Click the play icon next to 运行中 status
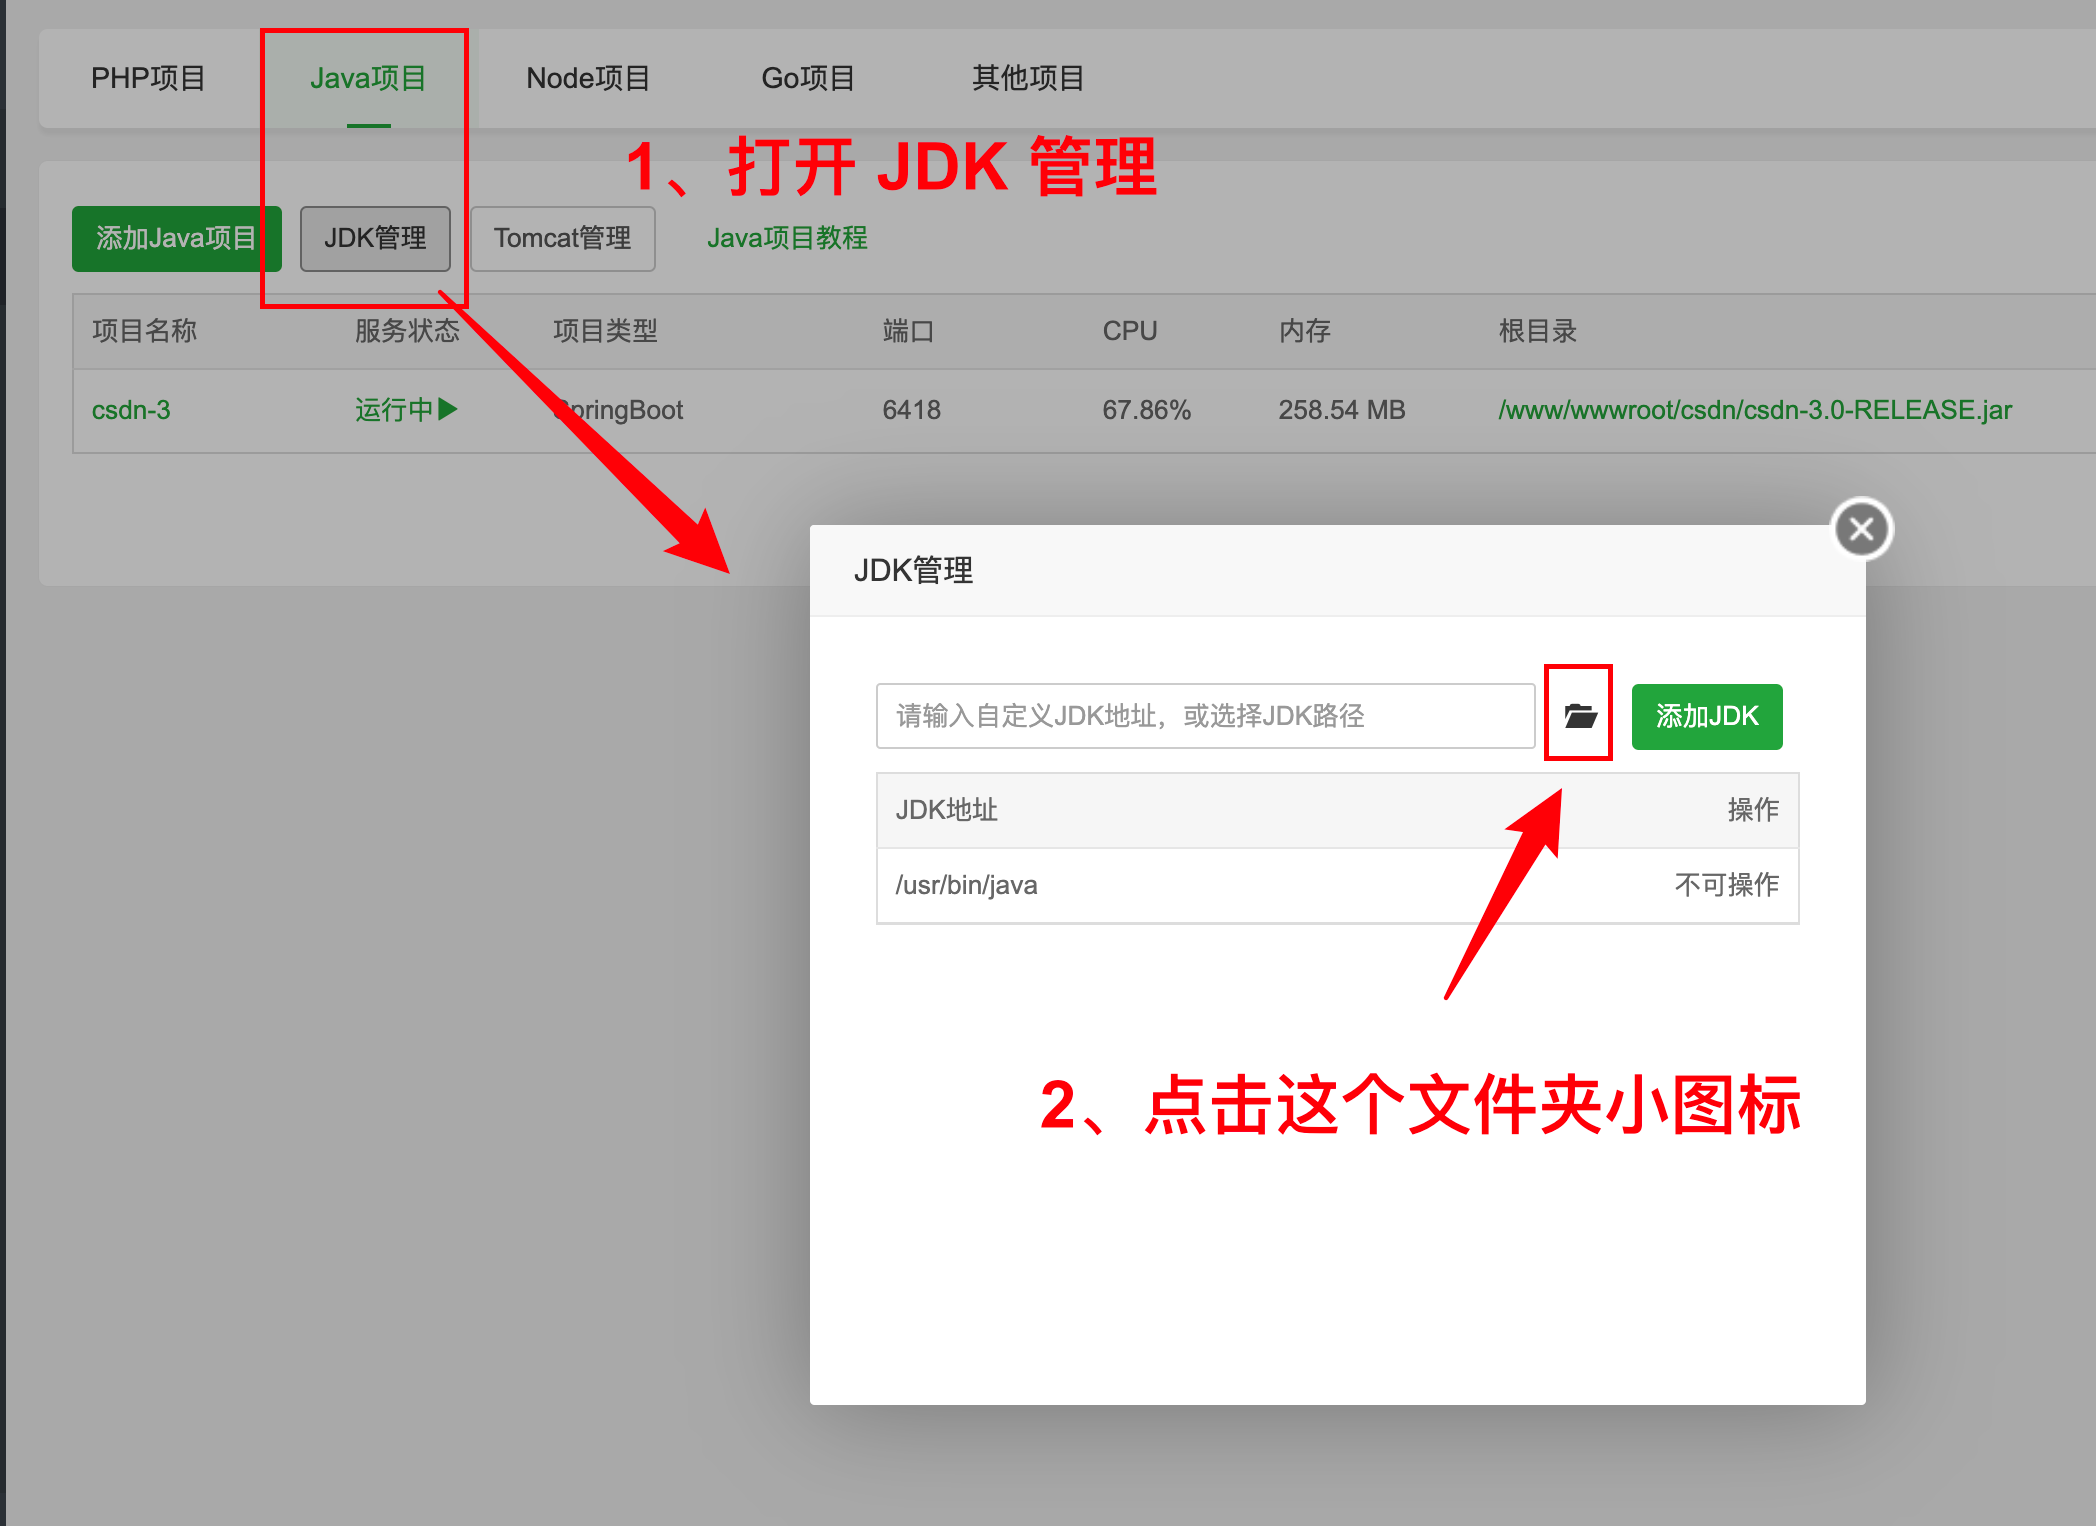The width and height of the screenshot is (2096, 1526). (451, 409)
